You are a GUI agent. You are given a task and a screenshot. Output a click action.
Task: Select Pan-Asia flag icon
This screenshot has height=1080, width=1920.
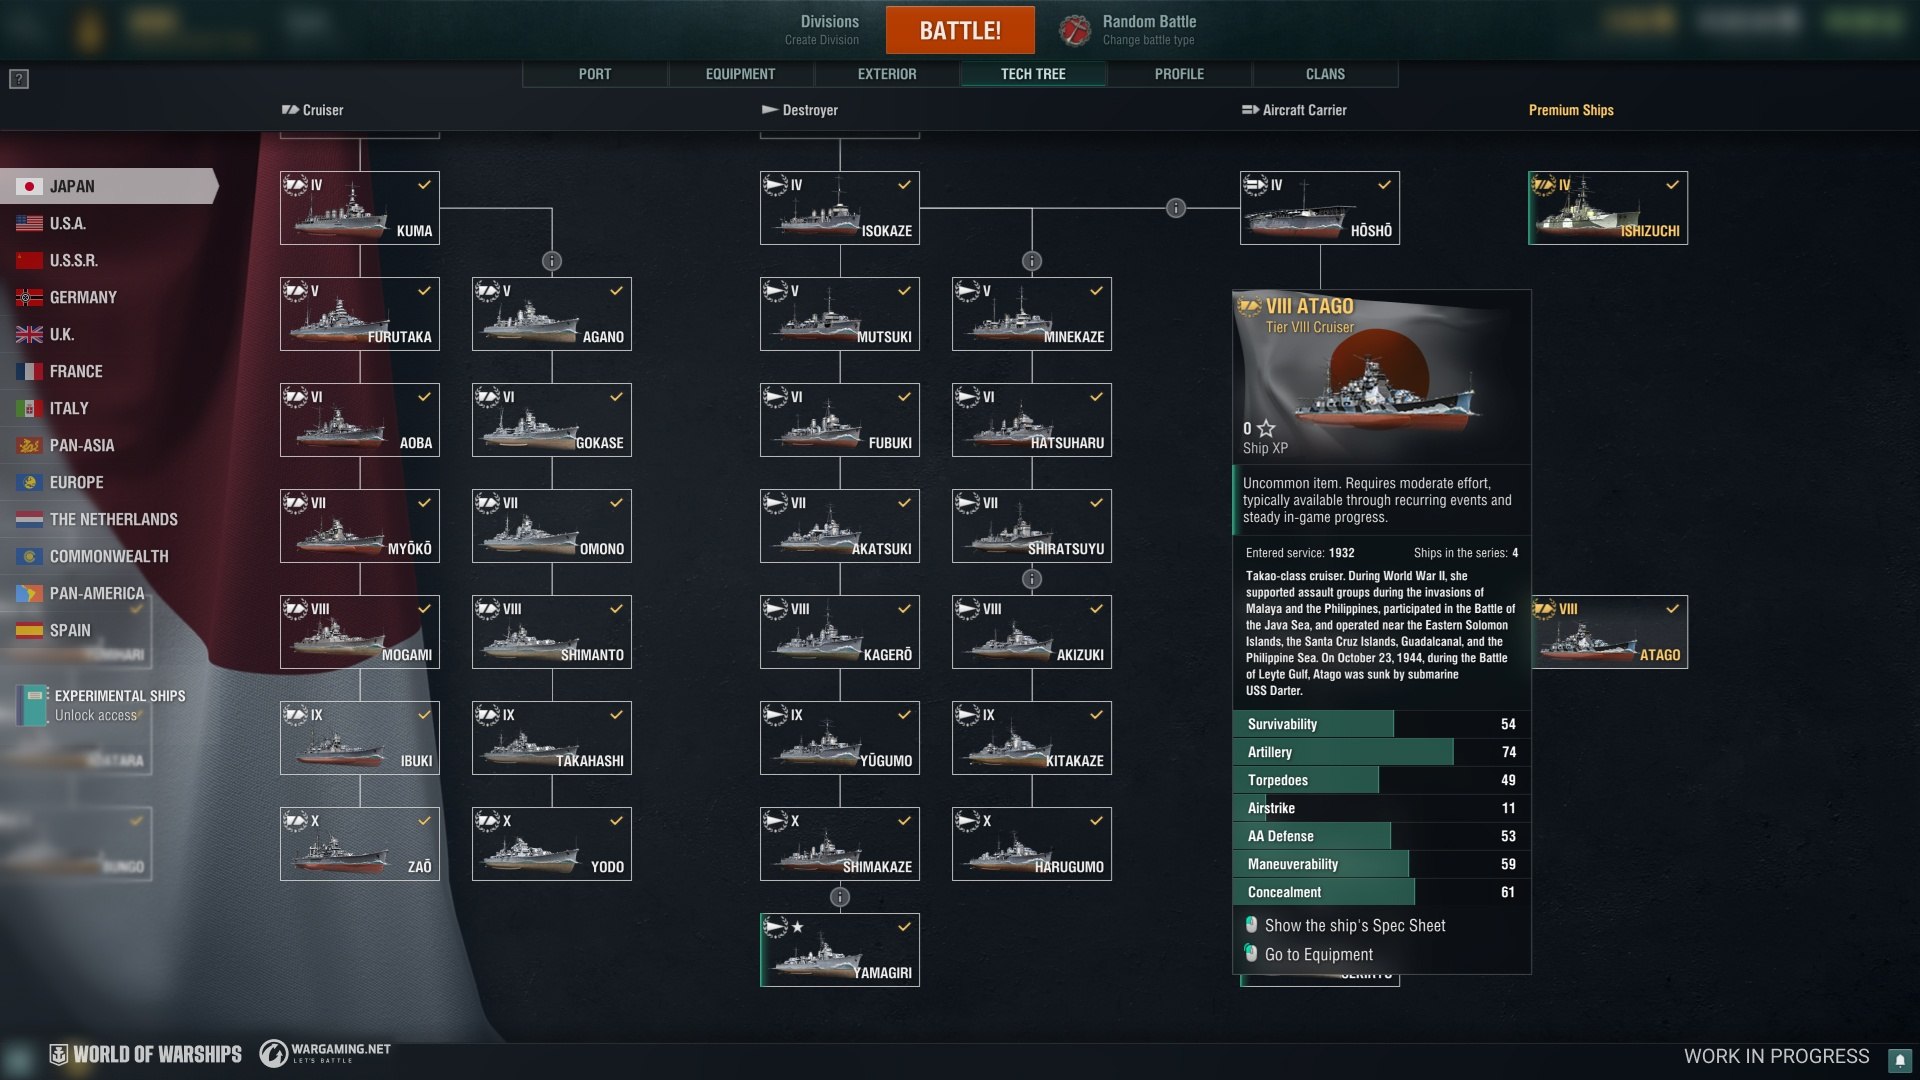[29, 445]
